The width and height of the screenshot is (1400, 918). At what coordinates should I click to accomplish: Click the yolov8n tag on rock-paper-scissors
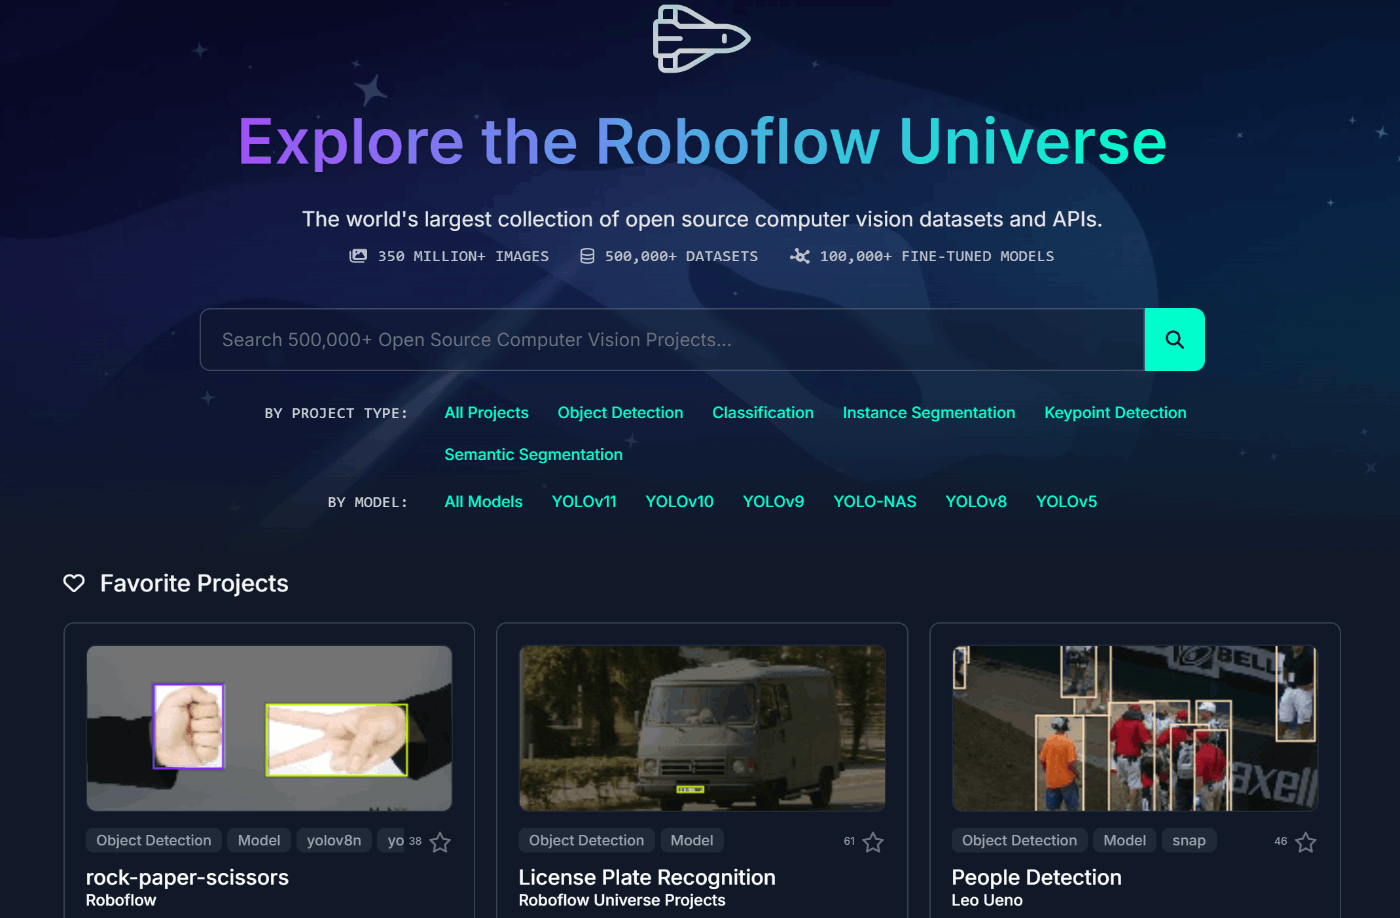coord(334,841)
